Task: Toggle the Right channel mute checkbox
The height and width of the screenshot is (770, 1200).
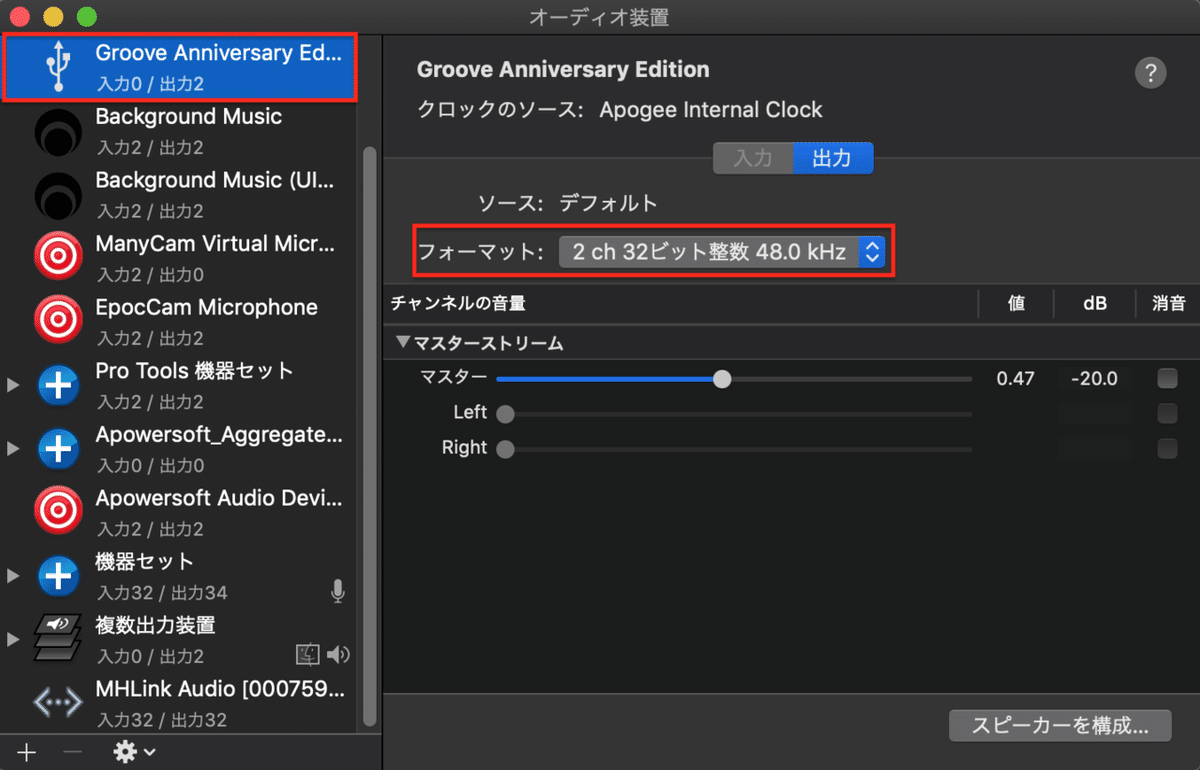Action: (1167, 448)
